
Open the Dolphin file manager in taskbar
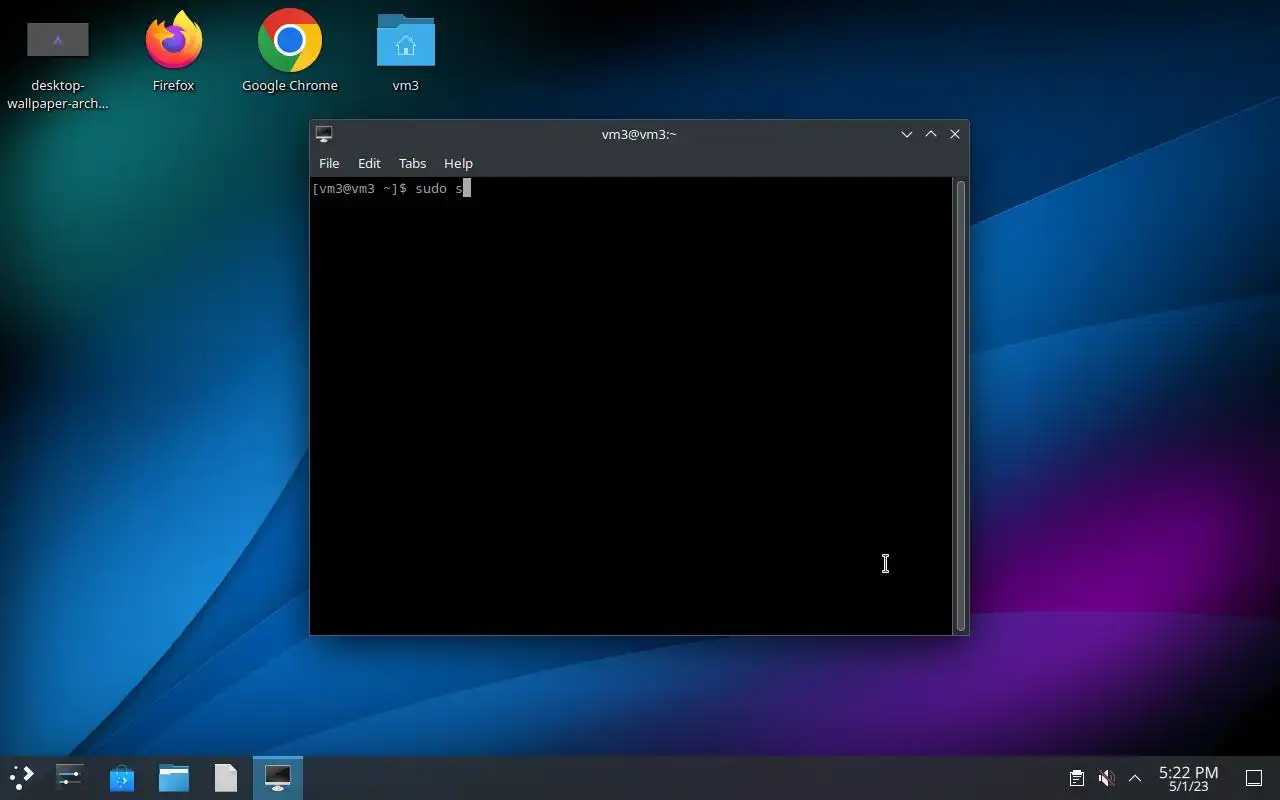tap(174, 777)
